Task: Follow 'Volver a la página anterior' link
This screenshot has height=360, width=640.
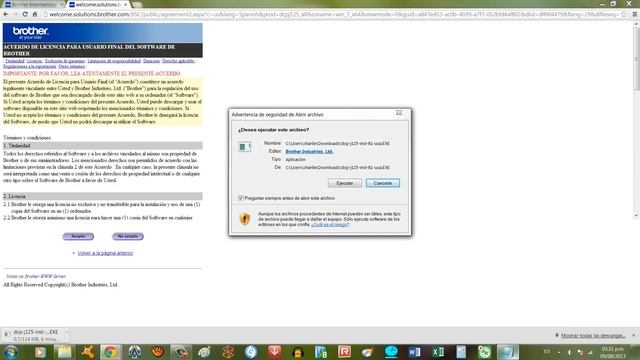Action: click(105, 253)
